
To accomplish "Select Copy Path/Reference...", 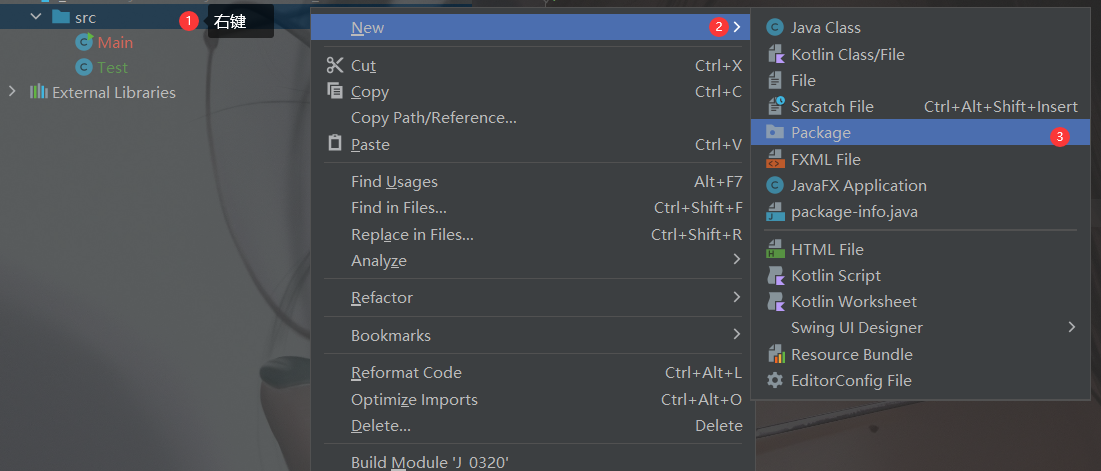I will pyautogui.click(x=532, y=117).
